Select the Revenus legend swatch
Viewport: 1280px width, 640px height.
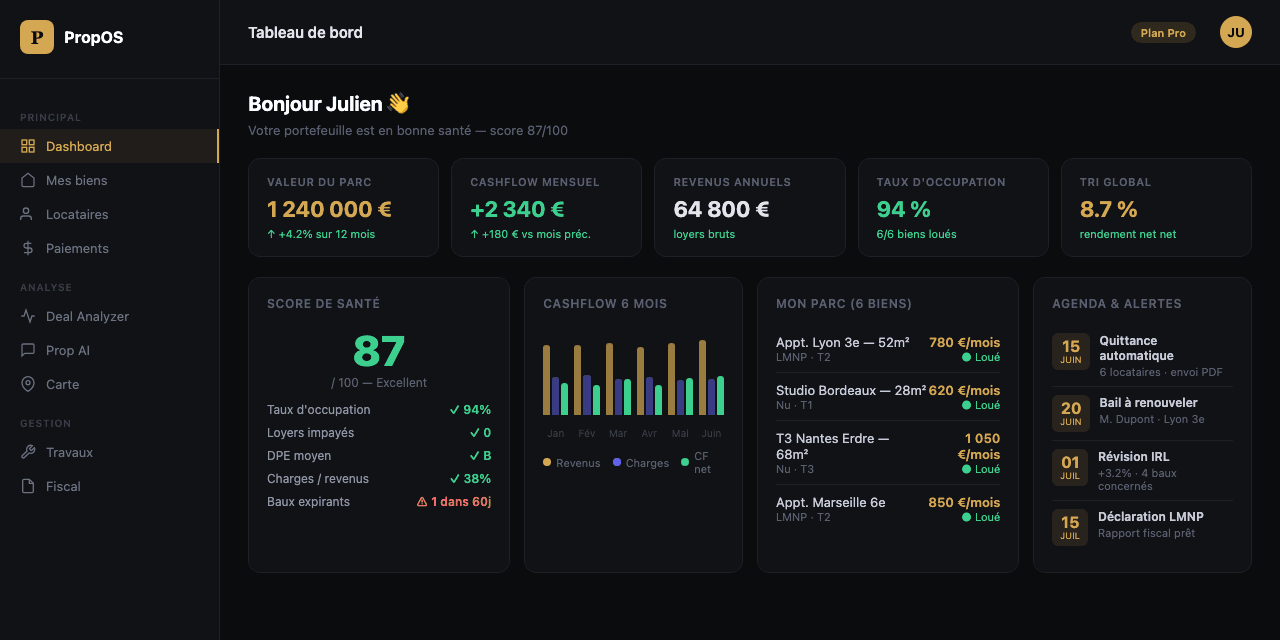[x=547, y=462]
